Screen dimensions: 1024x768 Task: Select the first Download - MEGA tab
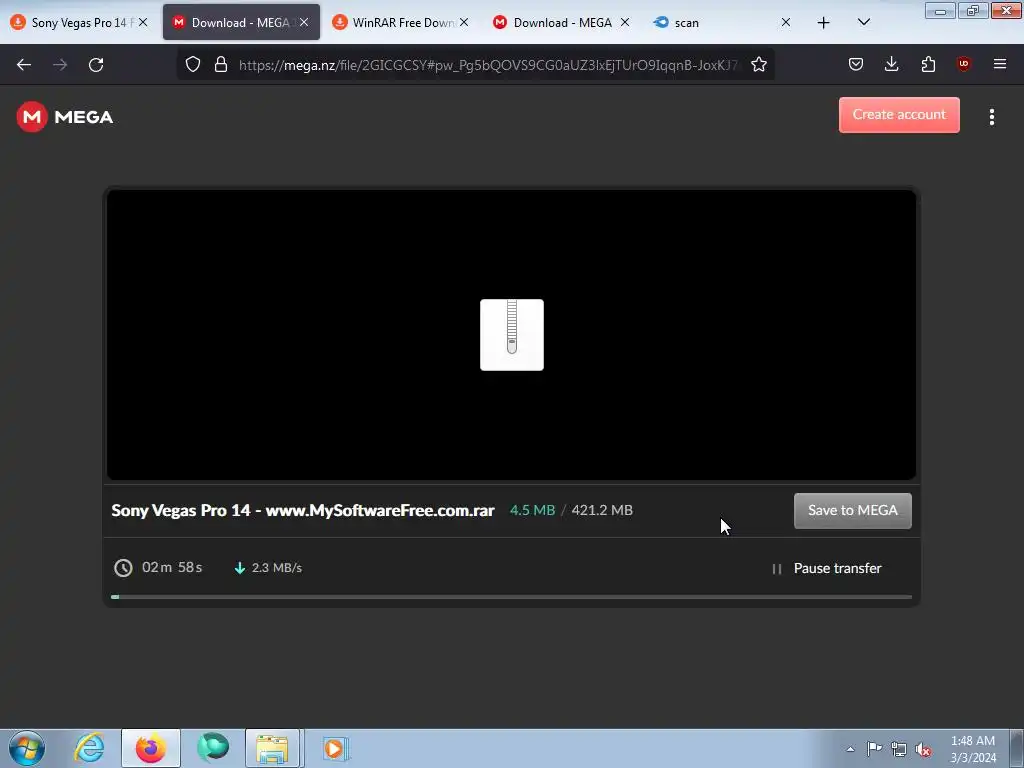coord(241,22)
